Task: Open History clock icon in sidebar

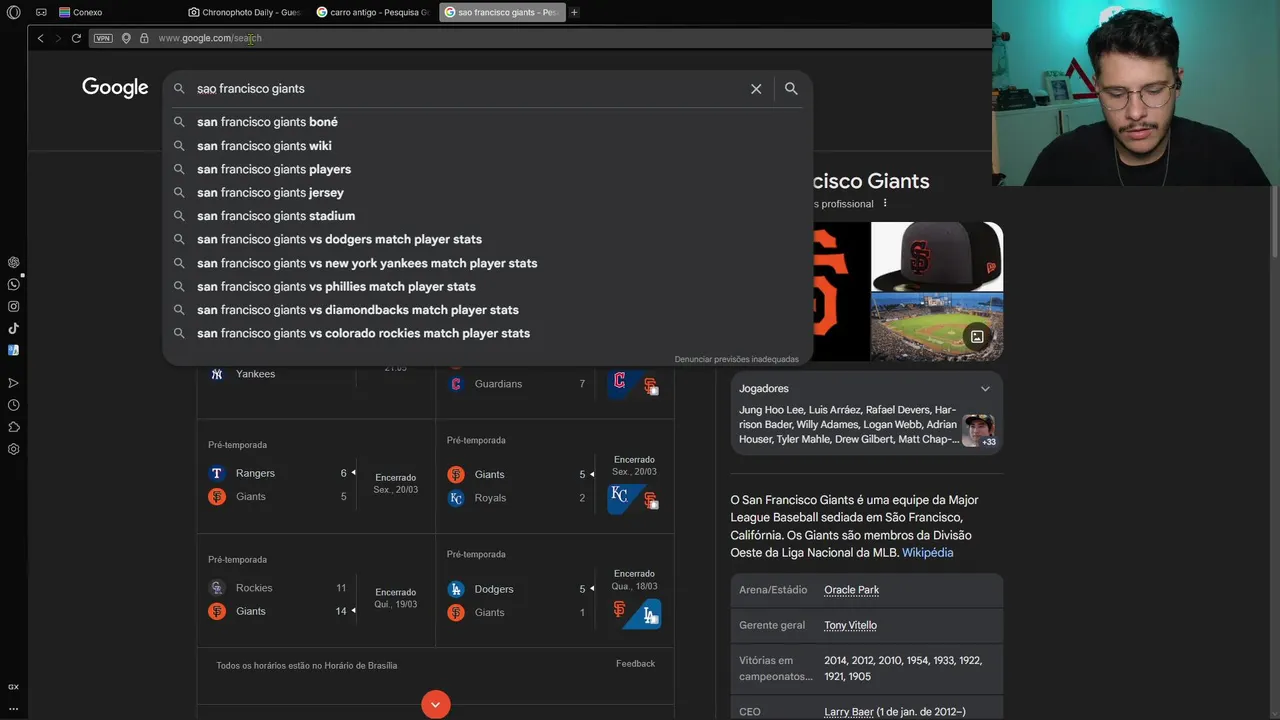Action: click(13, 405)
